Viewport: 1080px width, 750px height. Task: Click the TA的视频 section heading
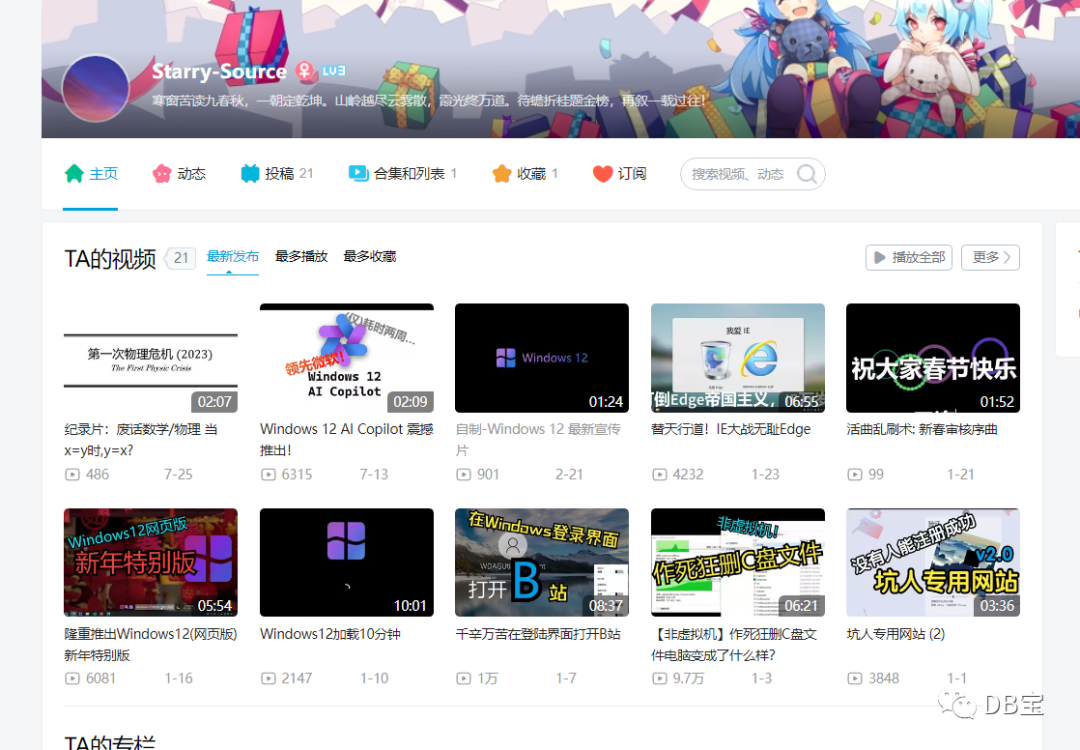click(110, 259)
